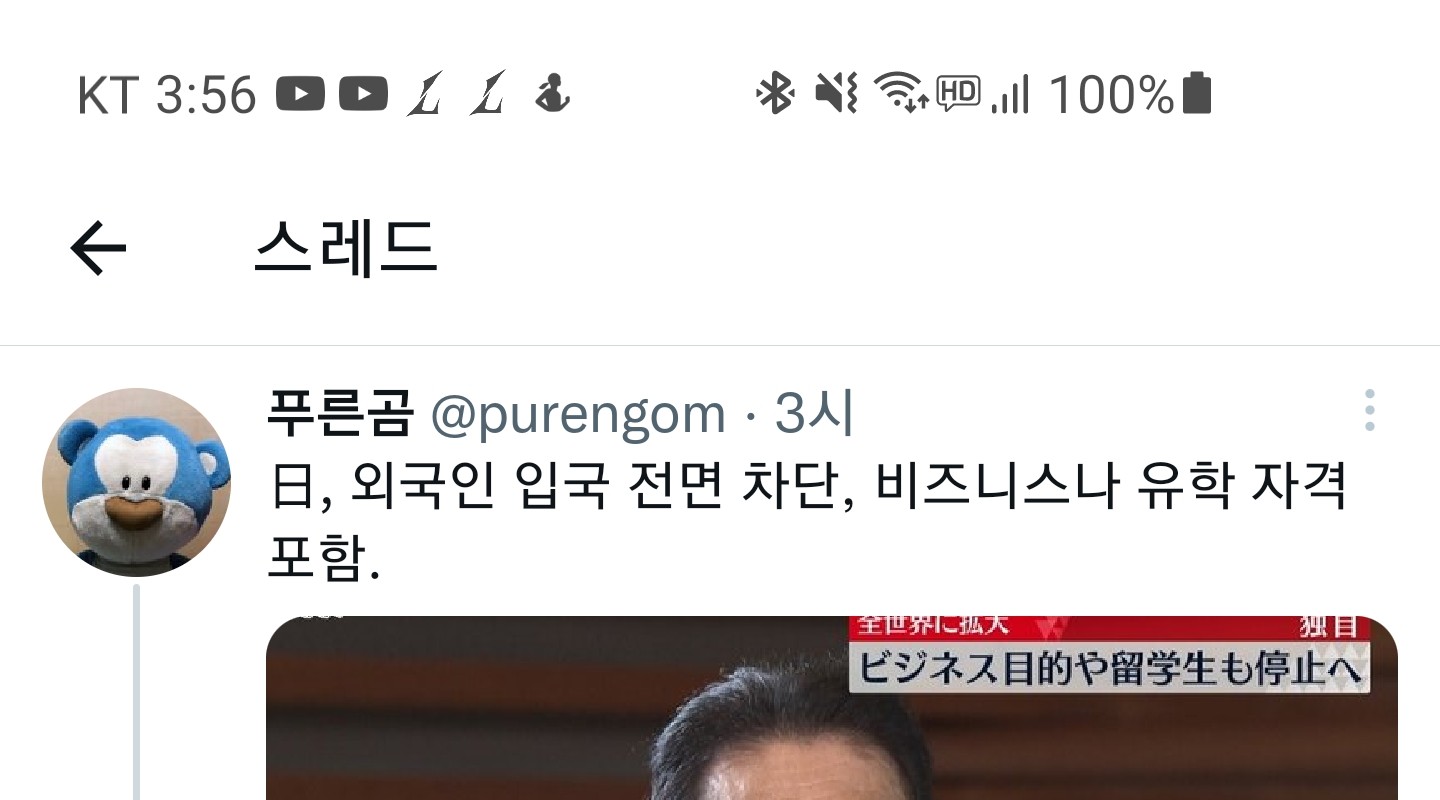
Task: Tap the 스레드 header title
Action: [346, 248]
